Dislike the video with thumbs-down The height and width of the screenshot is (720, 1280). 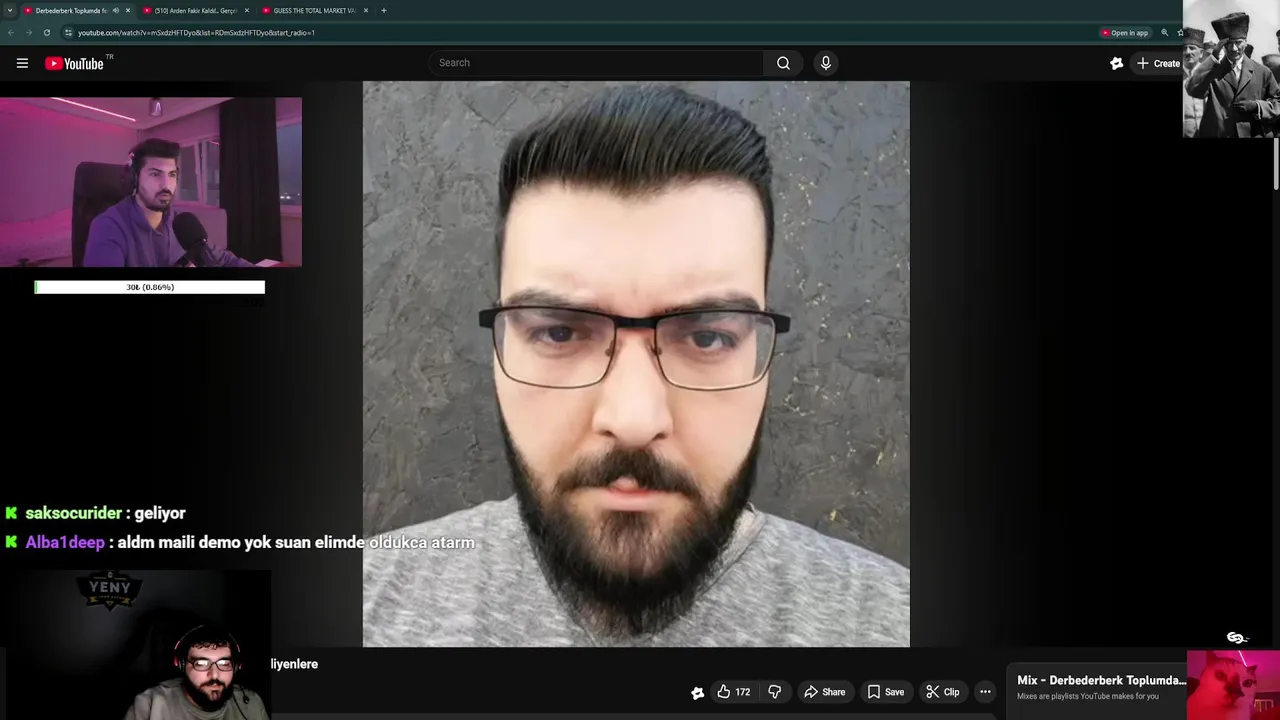click(x=774, y=692)
